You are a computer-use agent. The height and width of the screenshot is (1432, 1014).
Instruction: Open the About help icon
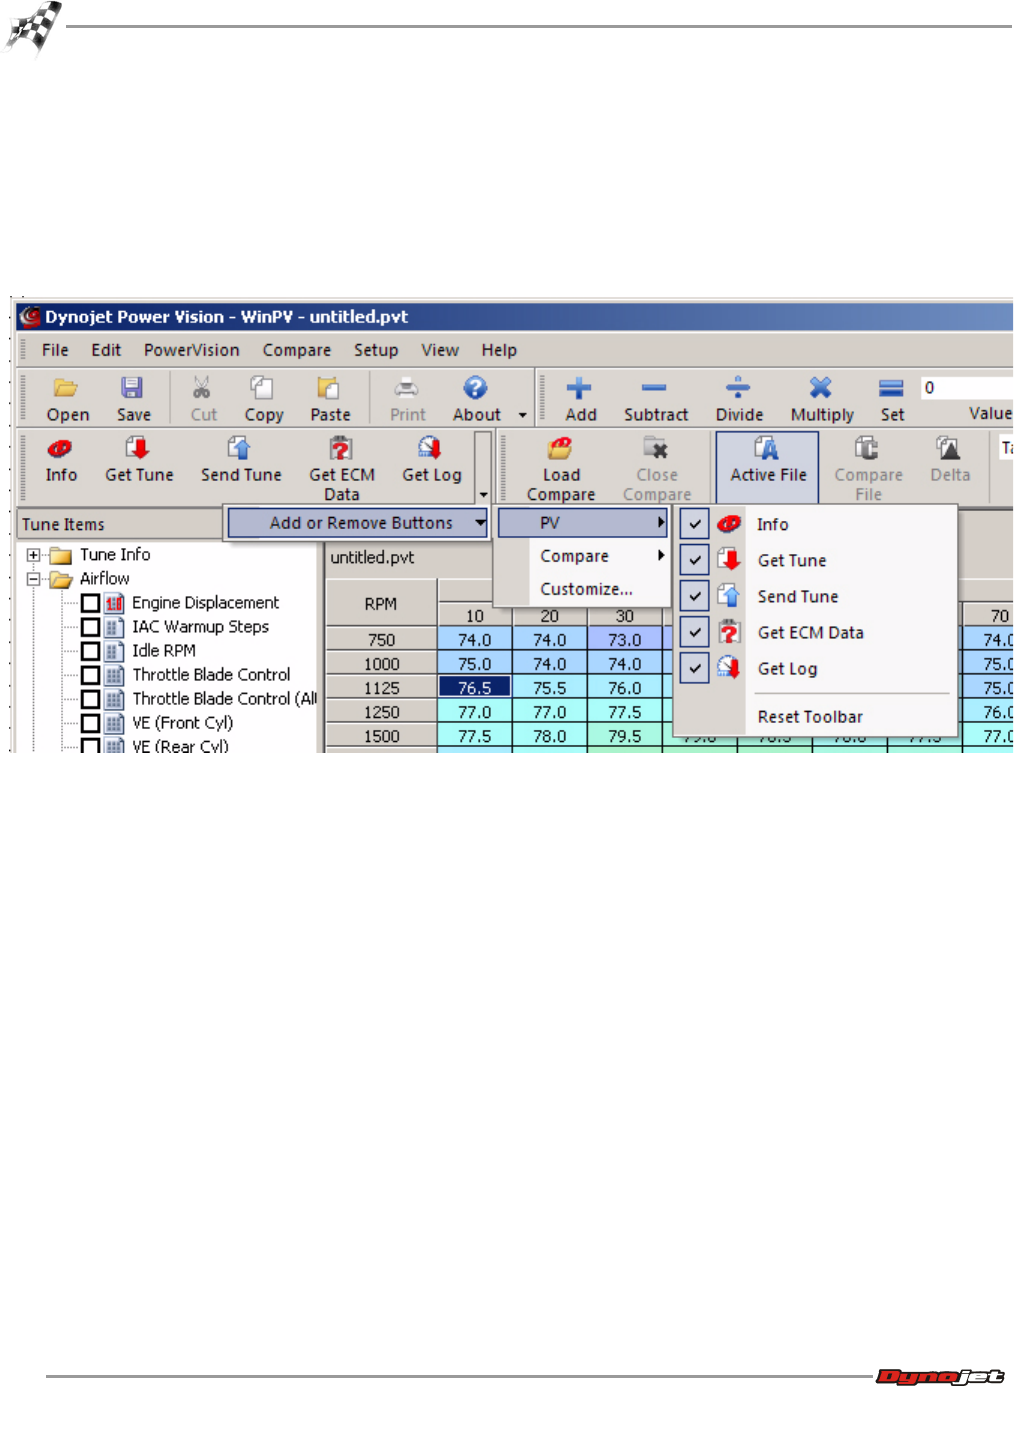coord(476,389)
